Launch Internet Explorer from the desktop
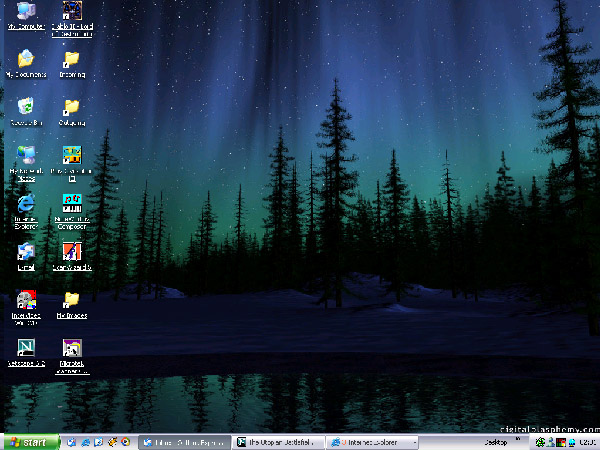 click(25, 203)
